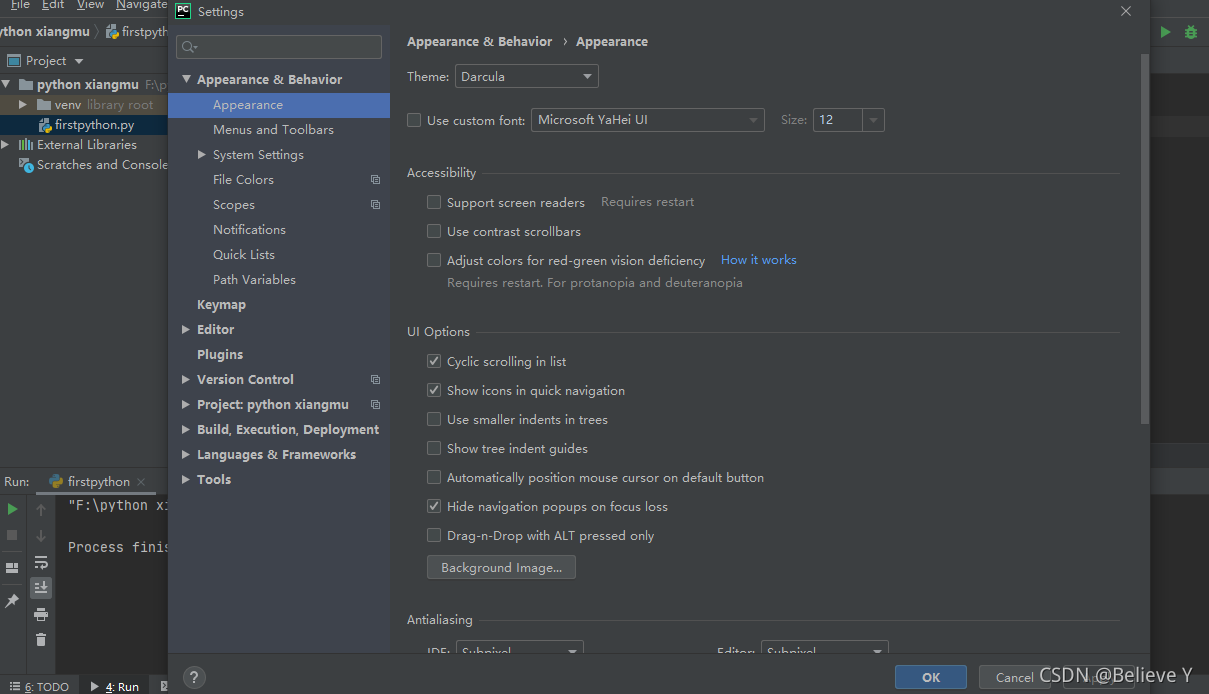Image resolution: width=1209 pixels, height=694 pixels.
Task: Click the Cancel button
Action: [x=1014, y=677]
